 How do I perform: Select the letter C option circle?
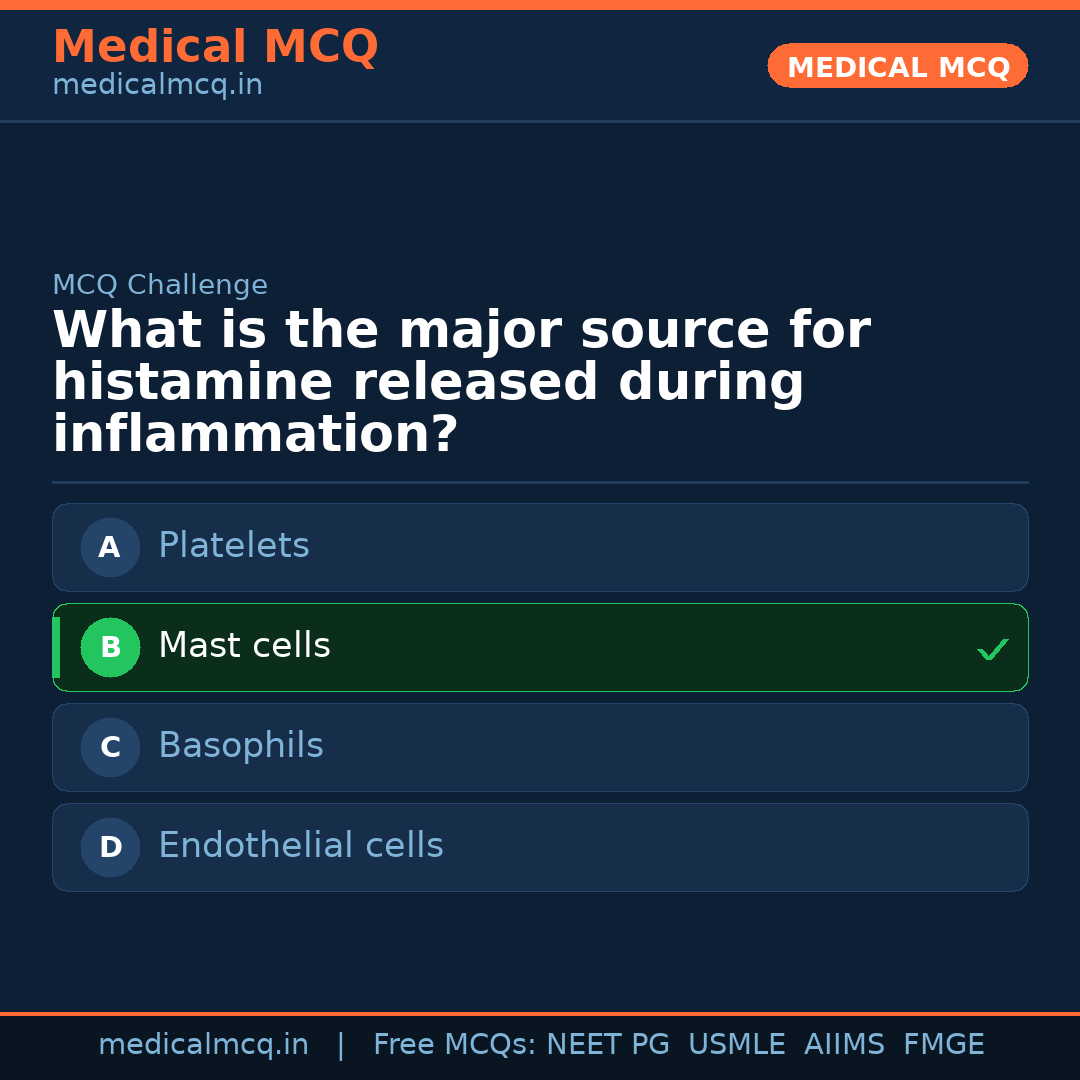[110, 748]
